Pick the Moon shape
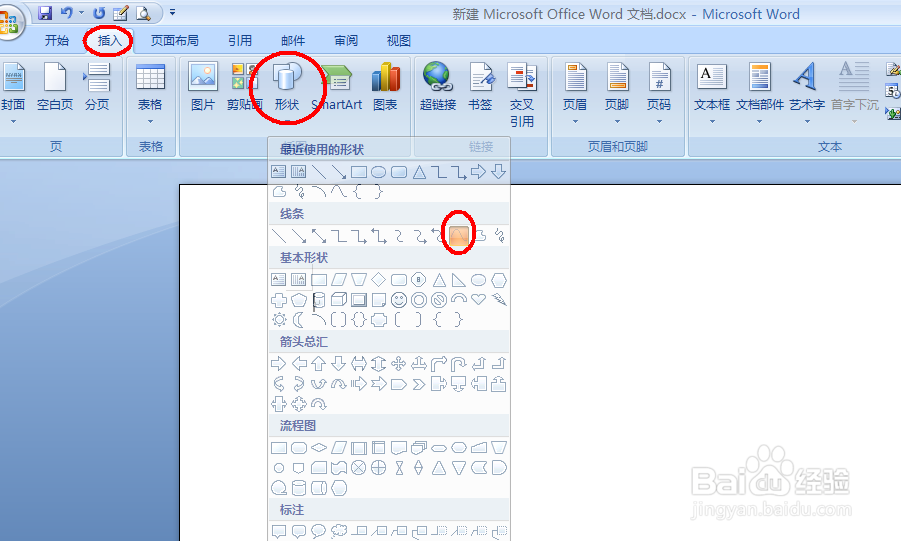 [298, 320]
